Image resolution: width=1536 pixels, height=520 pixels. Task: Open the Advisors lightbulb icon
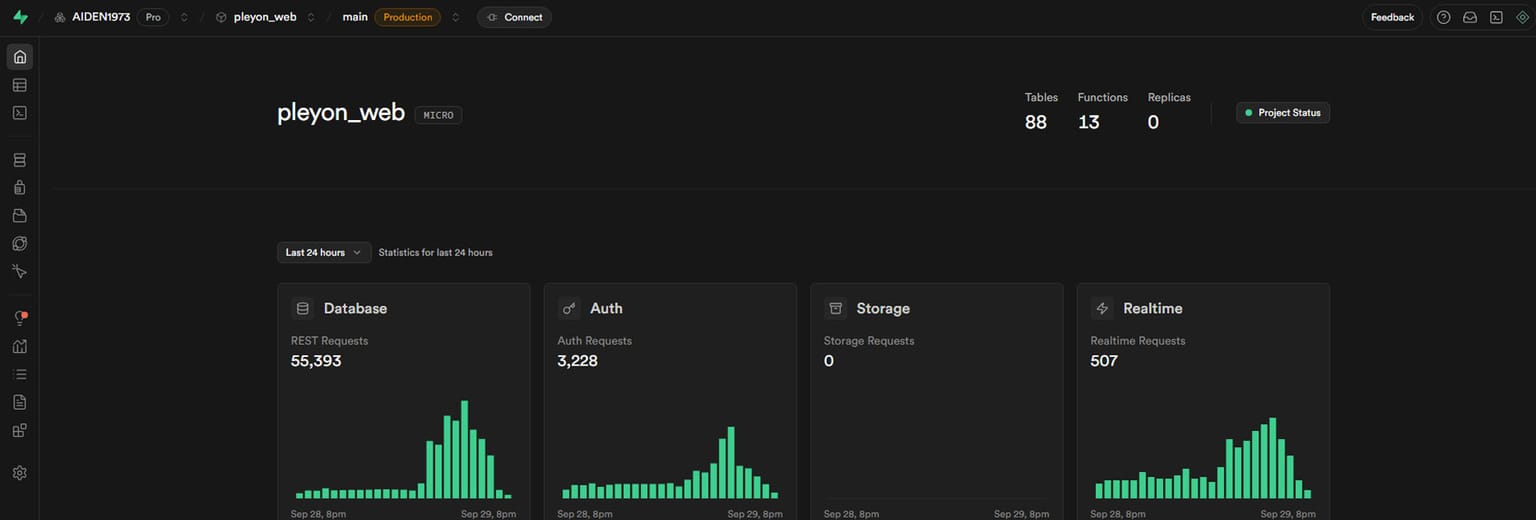(x=19, y=318)
